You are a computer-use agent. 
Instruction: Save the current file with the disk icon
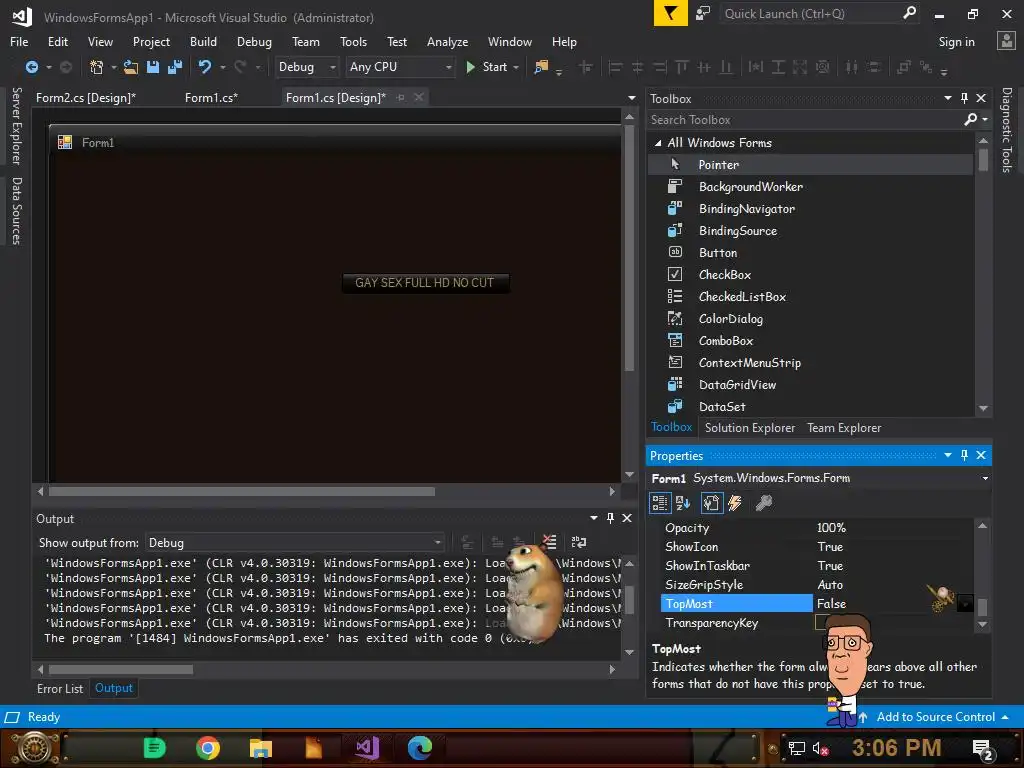point(153,67)
